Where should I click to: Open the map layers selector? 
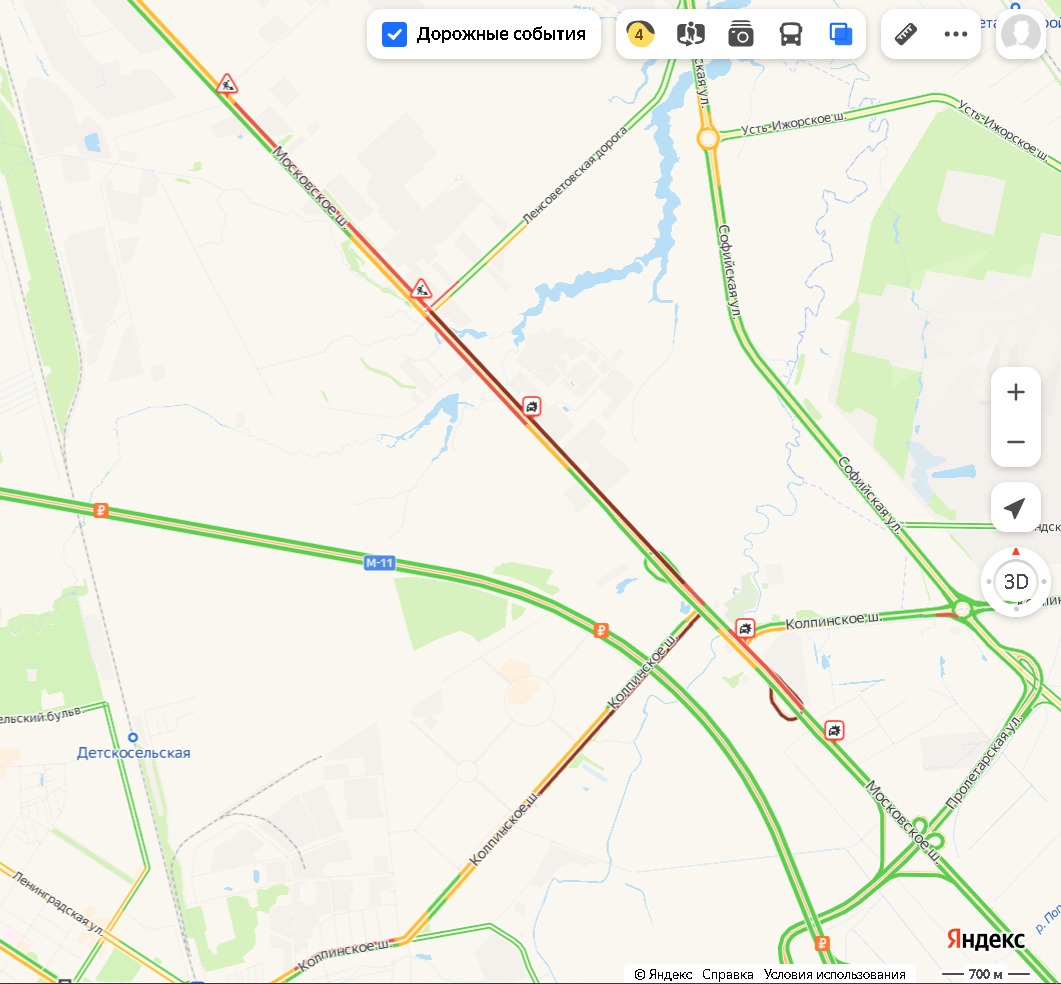[840, 34]
